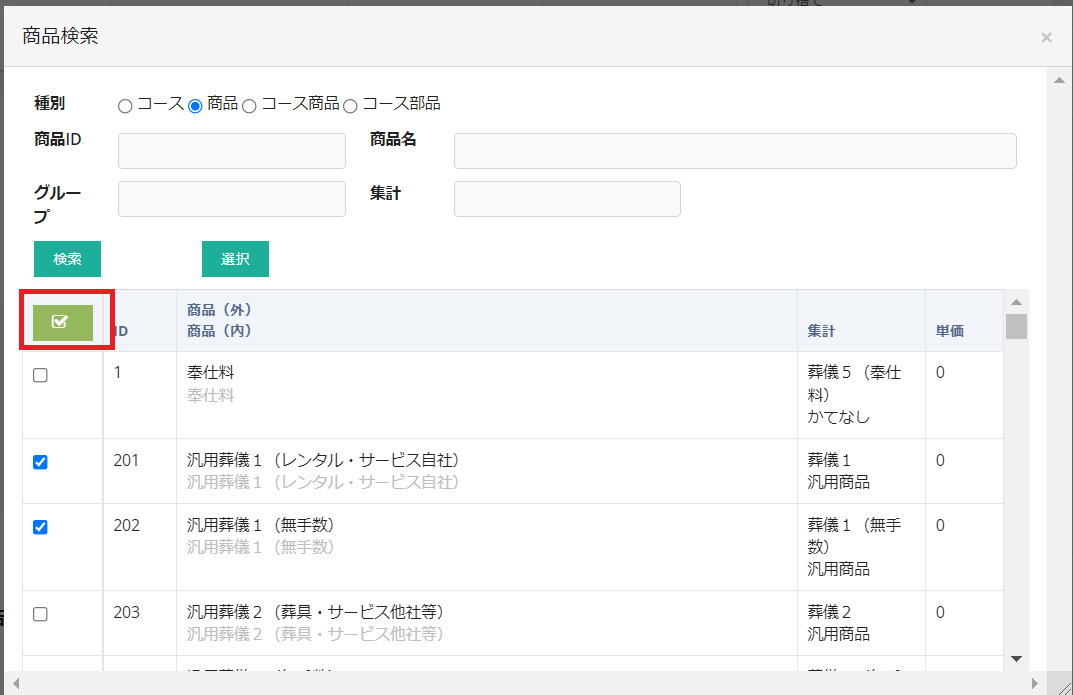Choose the コース部品 radio option
Image resolution: width=1073 pixels, height=695 pixels.
[350, 105]
